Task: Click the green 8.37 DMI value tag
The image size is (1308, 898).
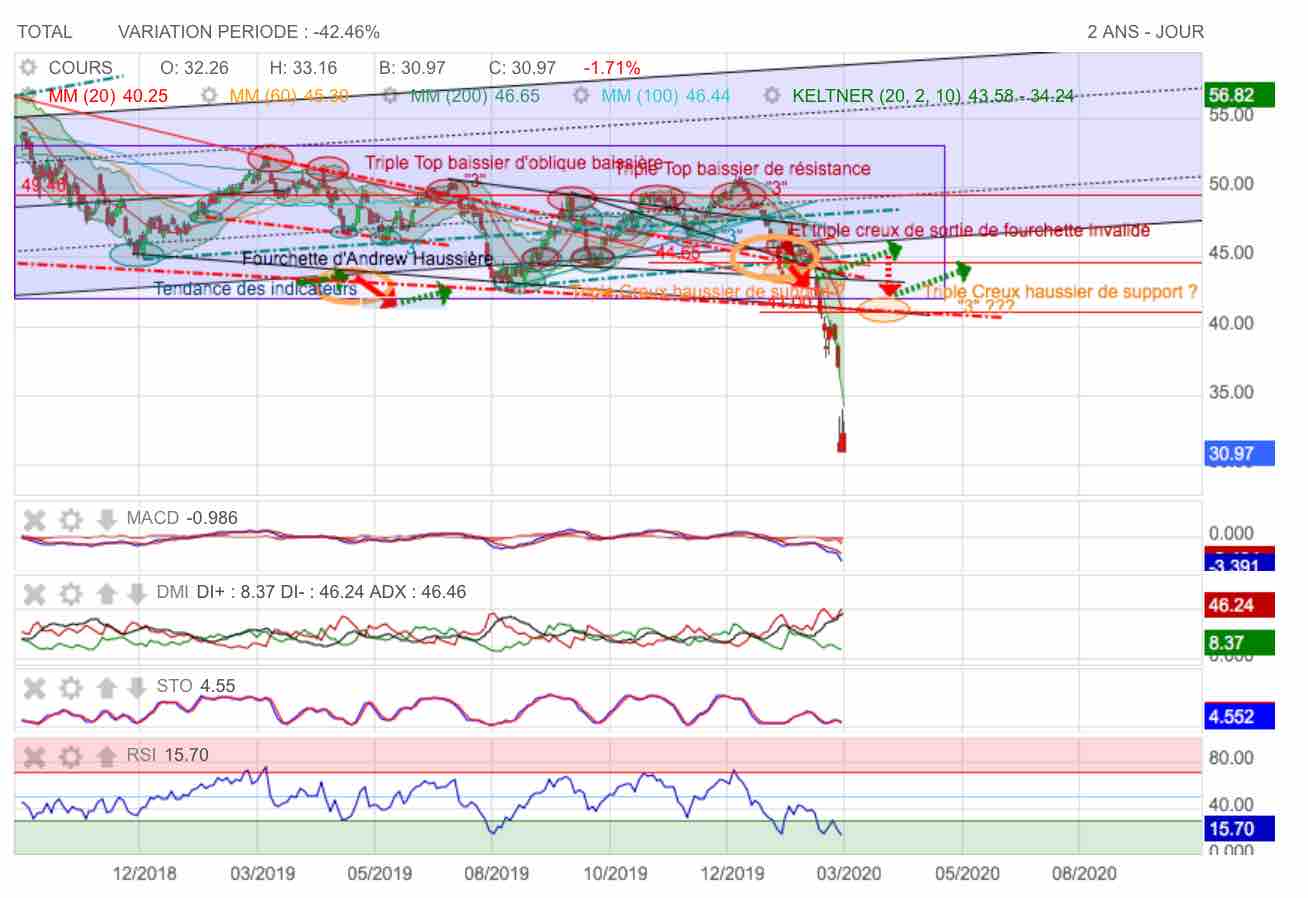Action: click(x=1240, y=642)
